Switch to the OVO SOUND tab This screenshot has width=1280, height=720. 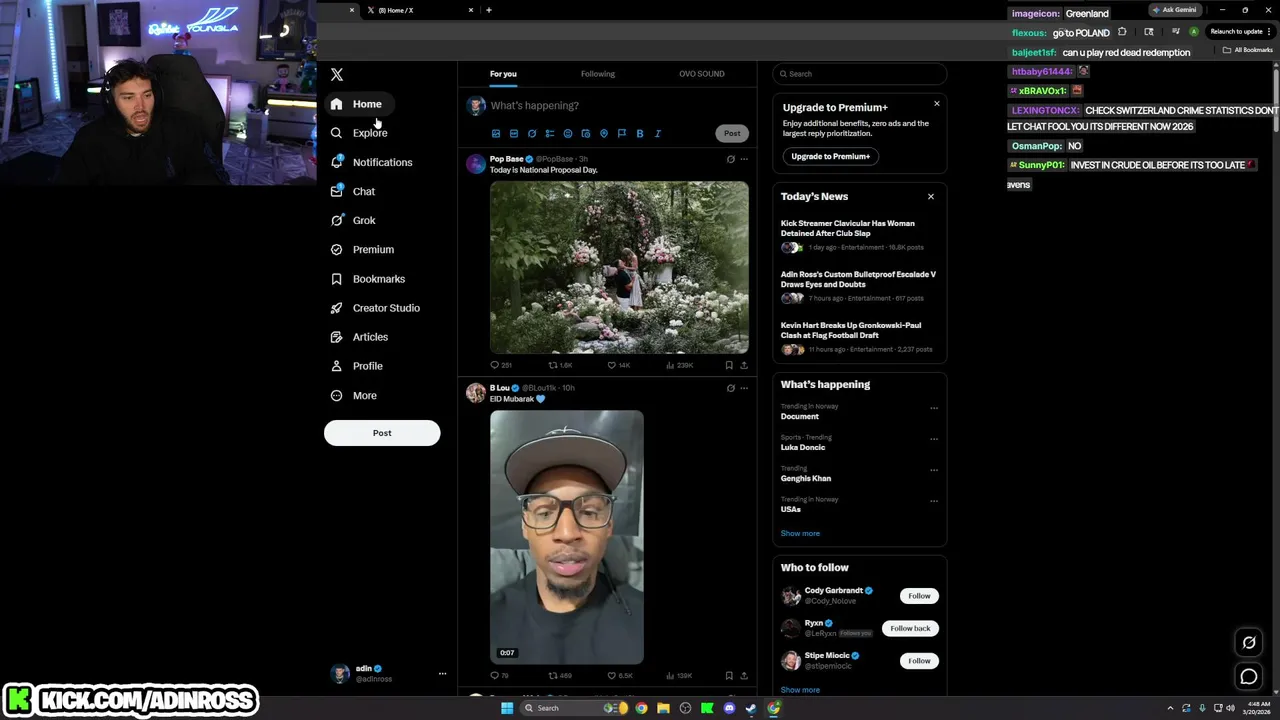tap(702, 74)
